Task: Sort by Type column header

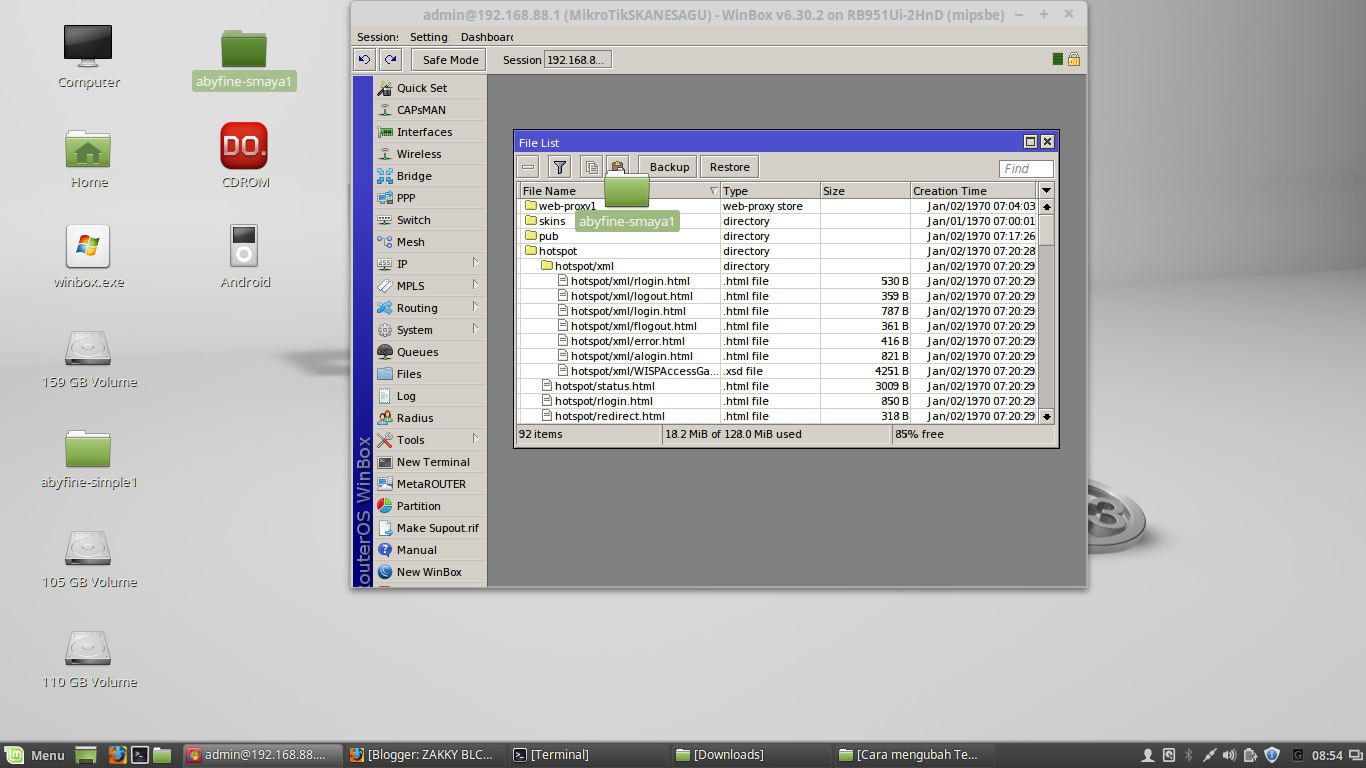Action: coord(770,191)
